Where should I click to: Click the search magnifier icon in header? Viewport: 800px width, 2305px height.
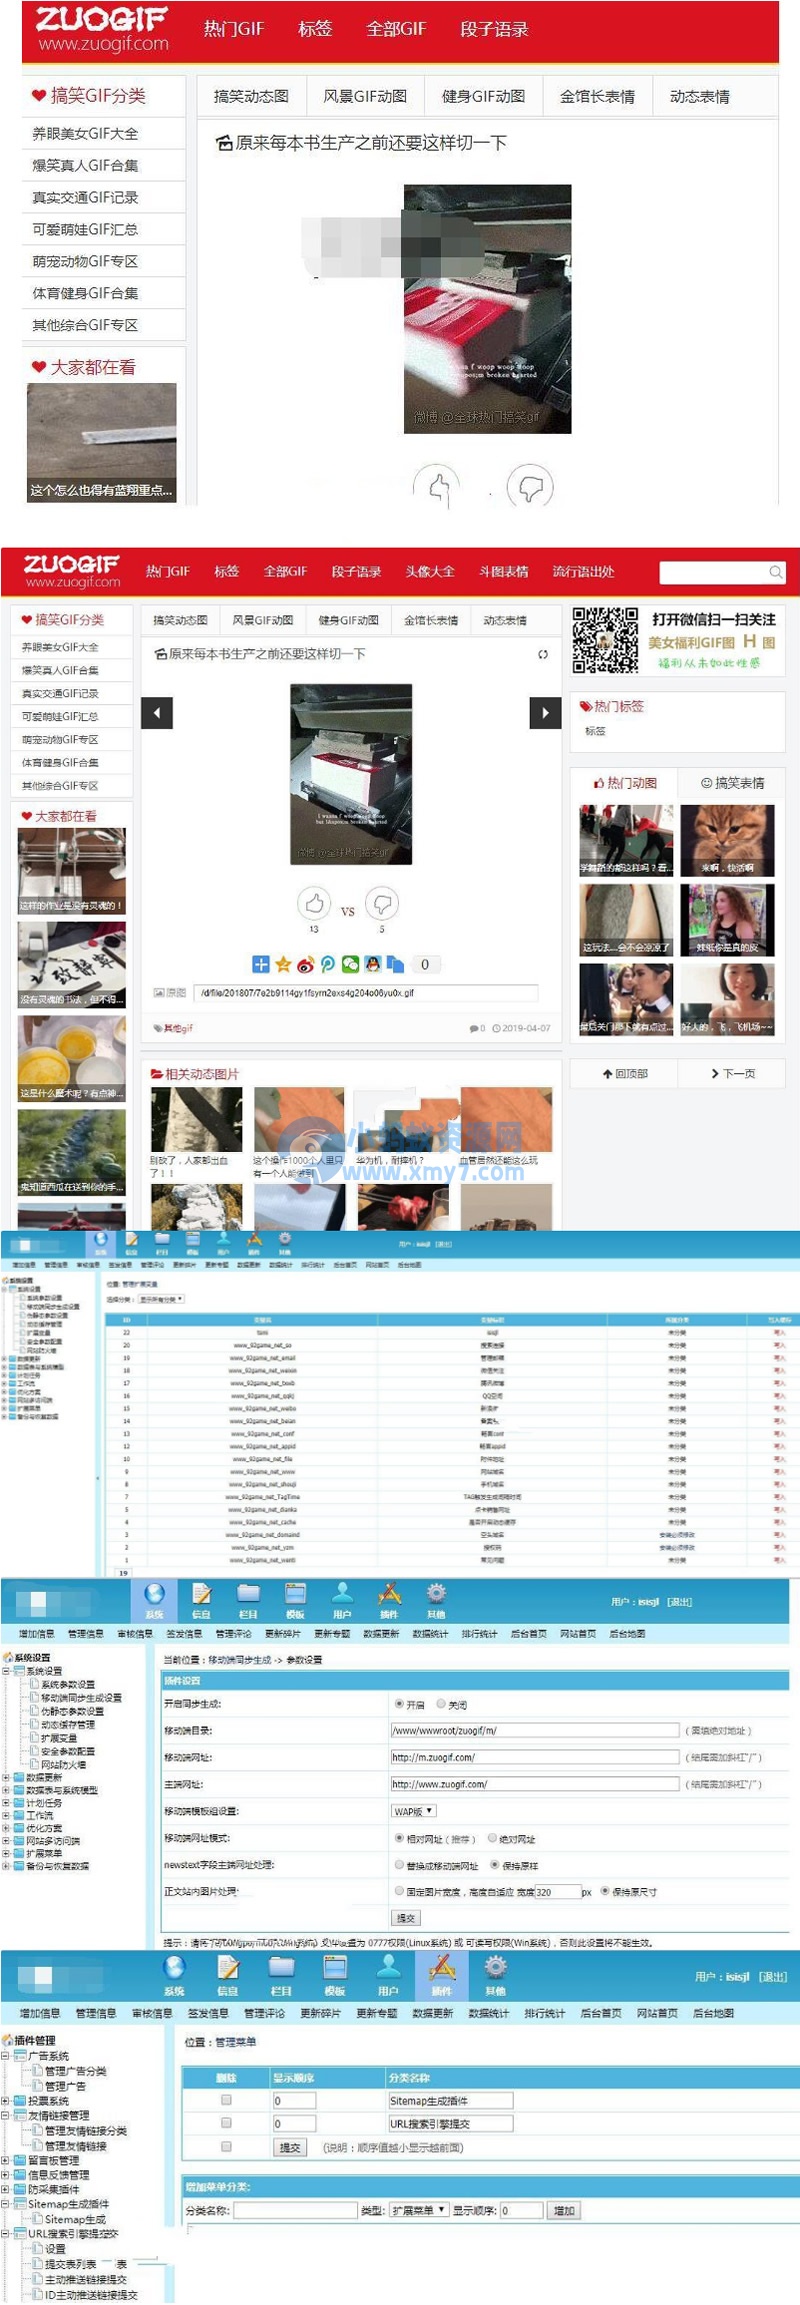(x=775, y=572)
